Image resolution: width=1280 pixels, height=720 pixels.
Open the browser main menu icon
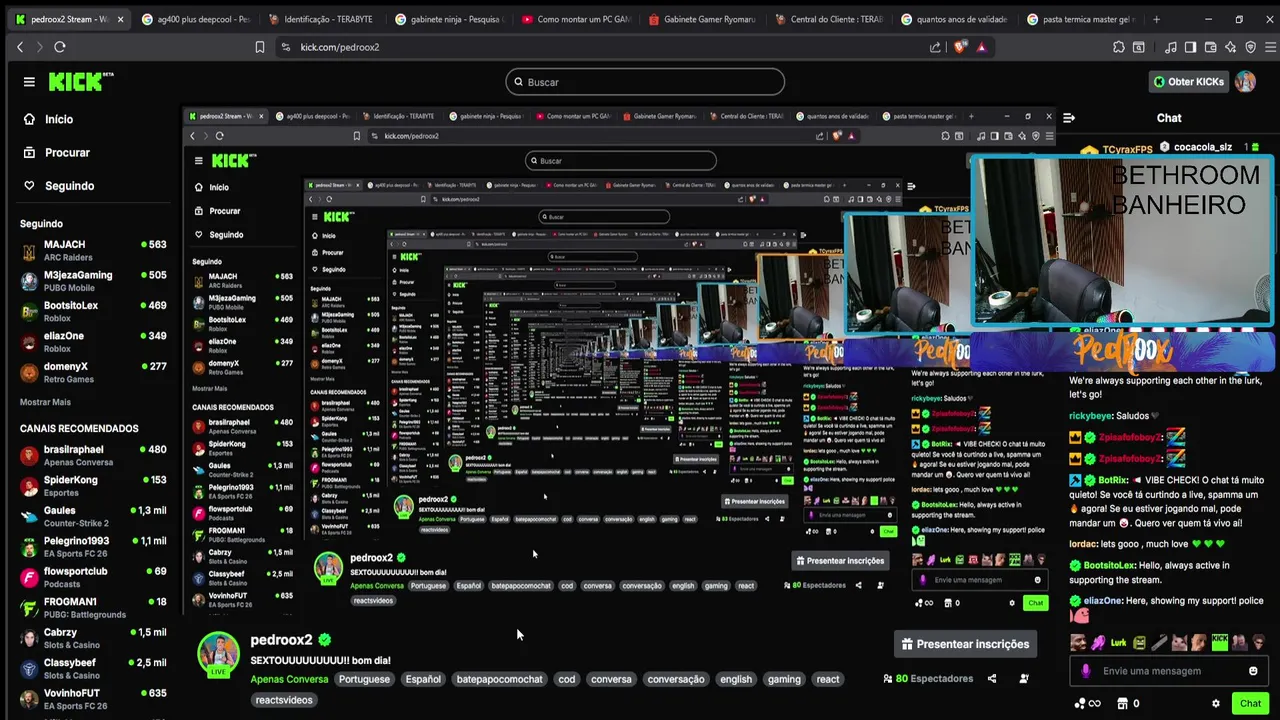[1268, 47]
